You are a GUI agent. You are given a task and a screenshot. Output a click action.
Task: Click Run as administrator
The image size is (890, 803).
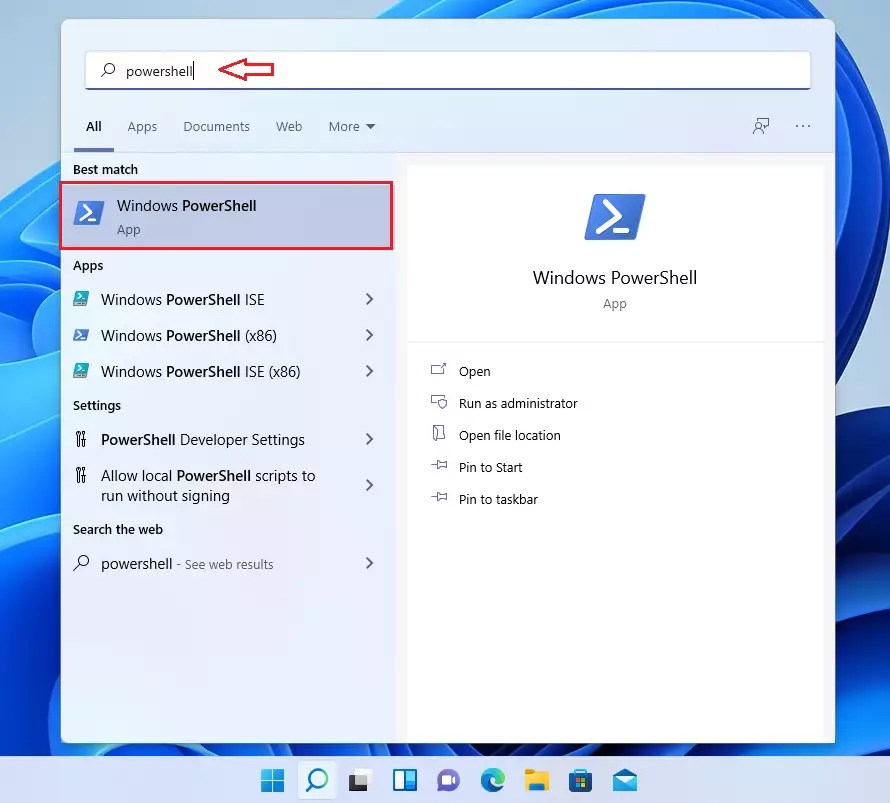(x=517, y=403)
